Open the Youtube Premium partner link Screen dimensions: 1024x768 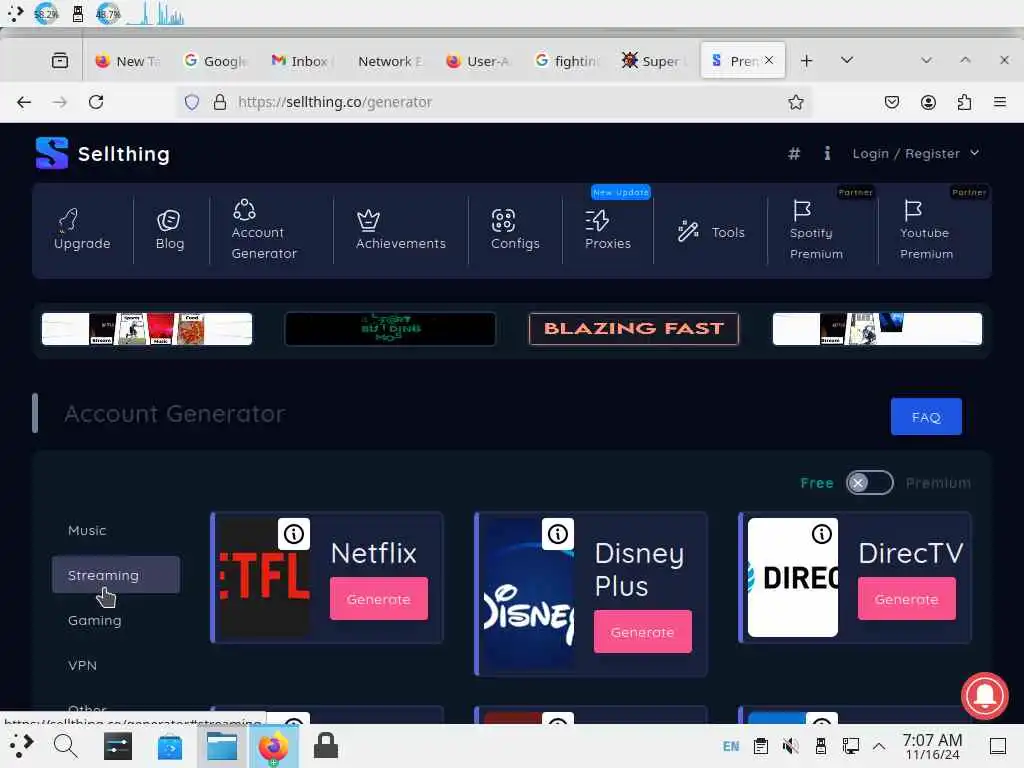(926, 230)
